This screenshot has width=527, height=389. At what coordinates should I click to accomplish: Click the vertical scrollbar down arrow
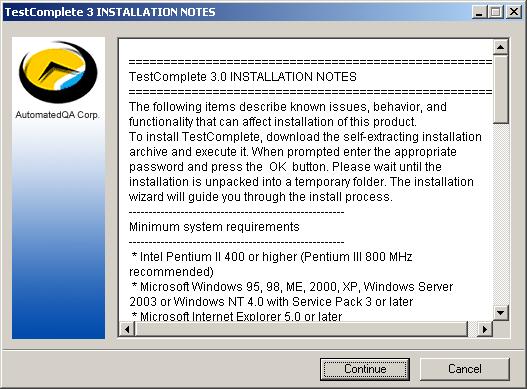tap(500, 313)
